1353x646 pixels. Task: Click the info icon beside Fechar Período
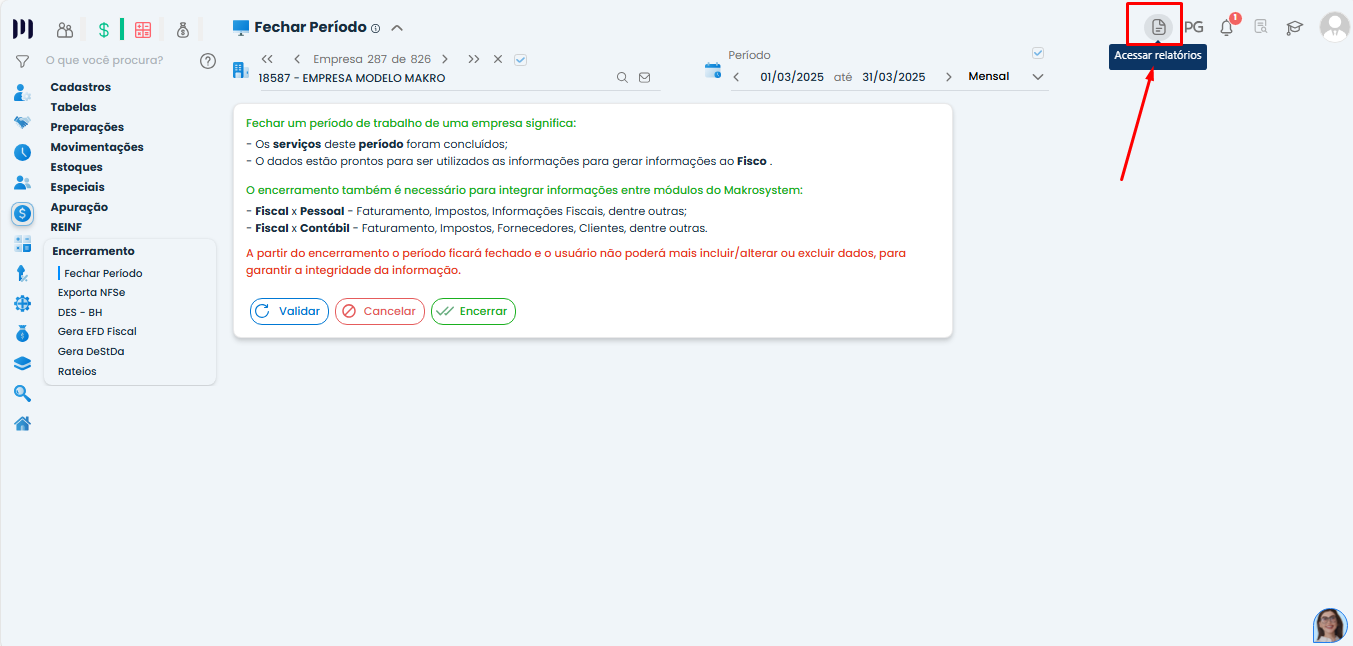coord(376,28)
